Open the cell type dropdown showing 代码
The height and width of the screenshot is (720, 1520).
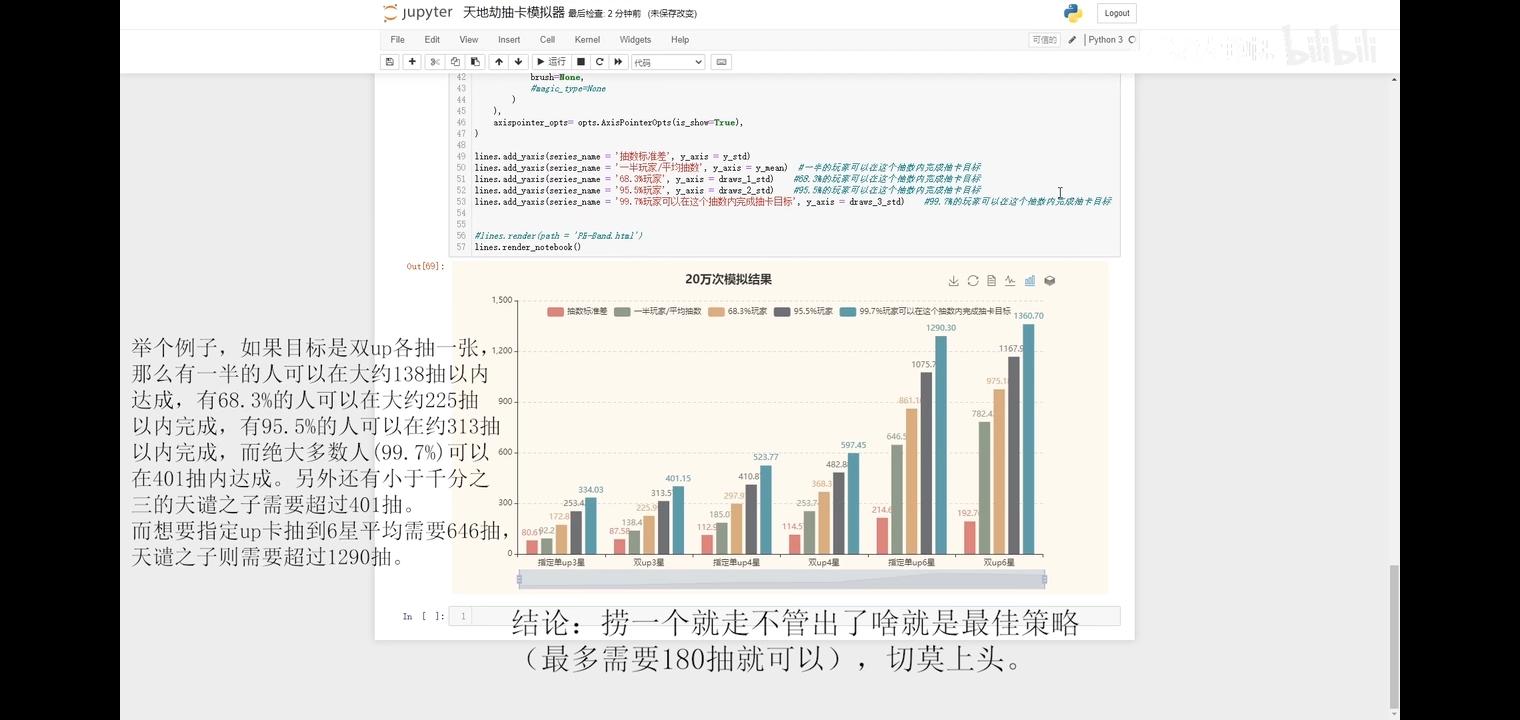click(667, 62)
